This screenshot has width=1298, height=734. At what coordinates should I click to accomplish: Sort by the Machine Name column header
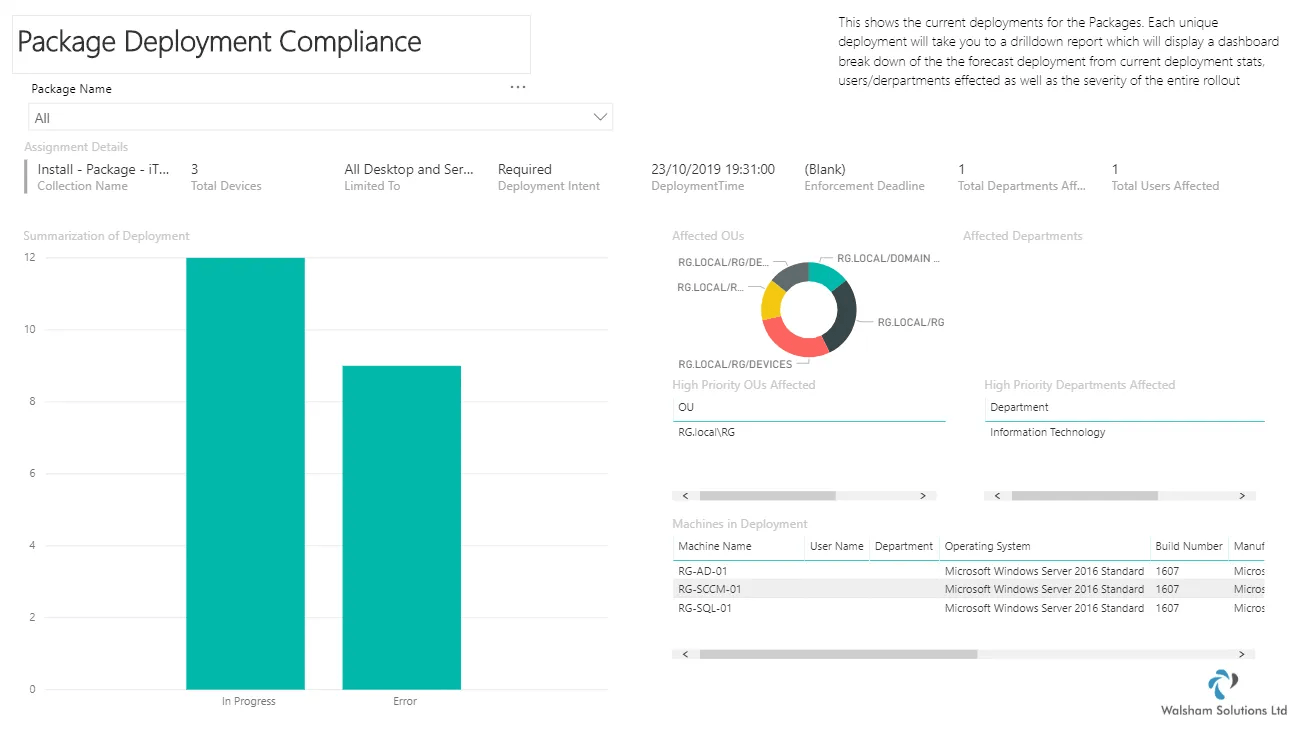click(x=715, y=546)
